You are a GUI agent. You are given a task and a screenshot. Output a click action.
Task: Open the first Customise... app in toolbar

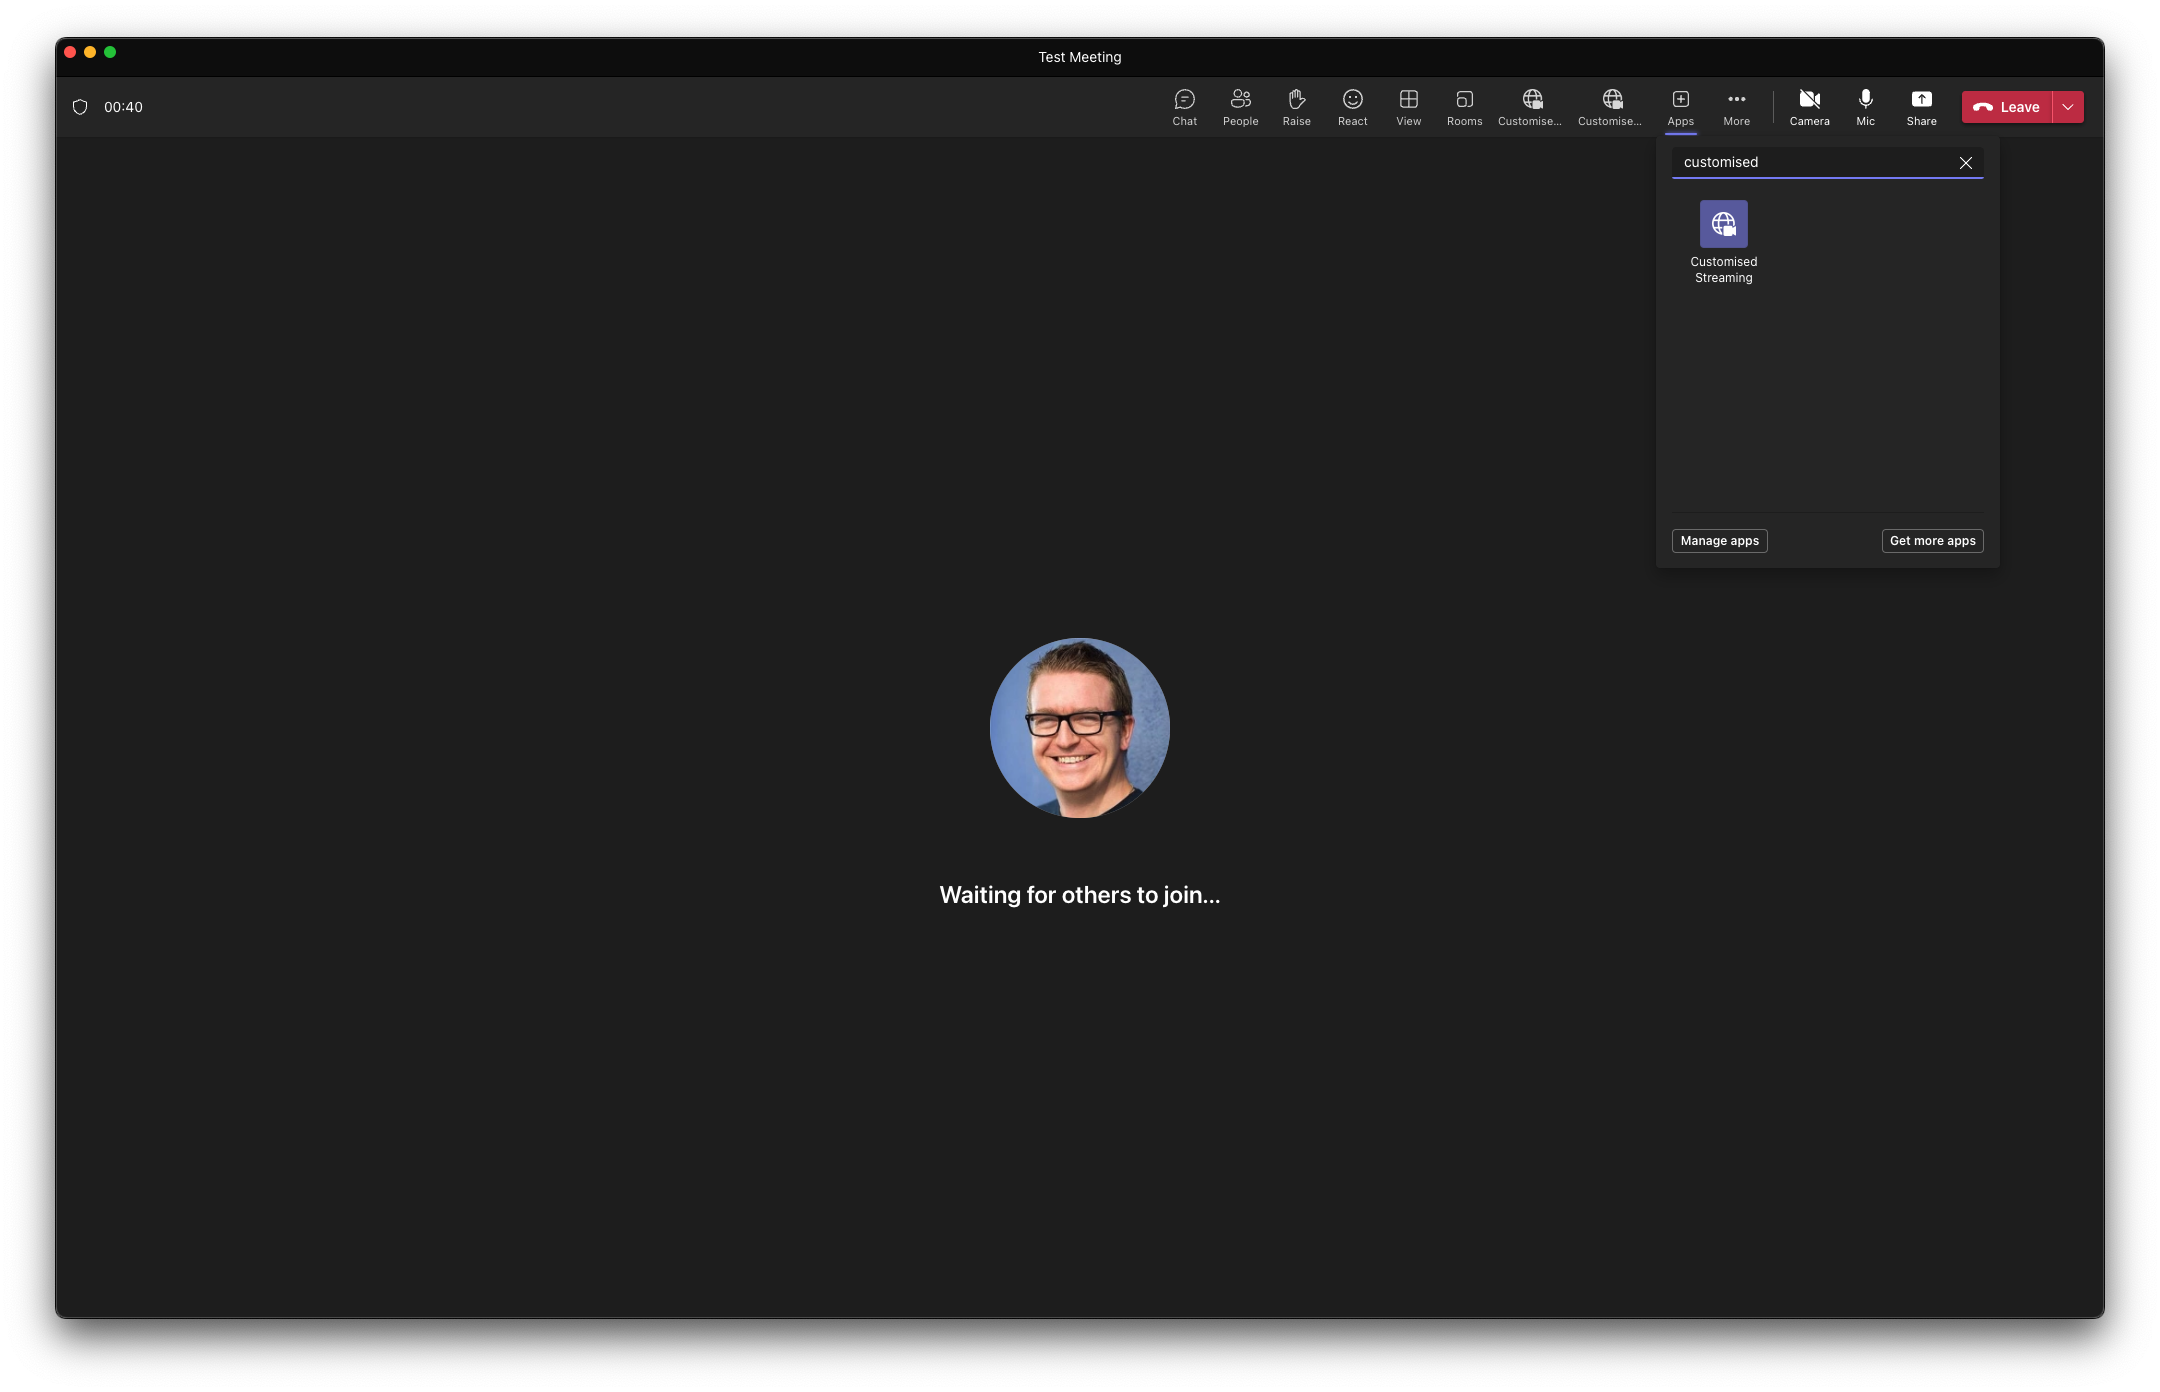(x=1530, y=107)
